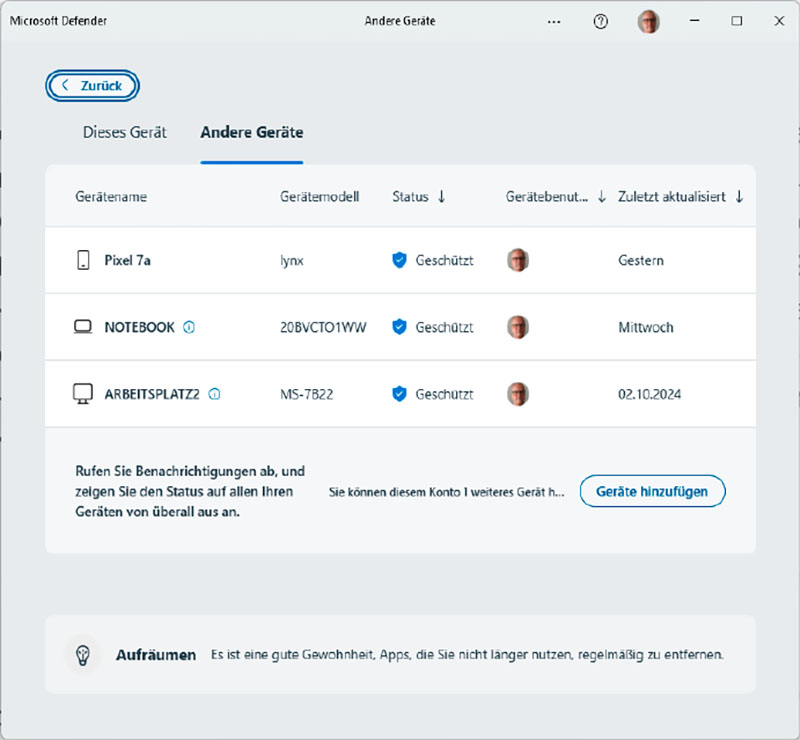
Task: Click the lightbulb icon beside Aufräumen
Action: click(83, 655)
